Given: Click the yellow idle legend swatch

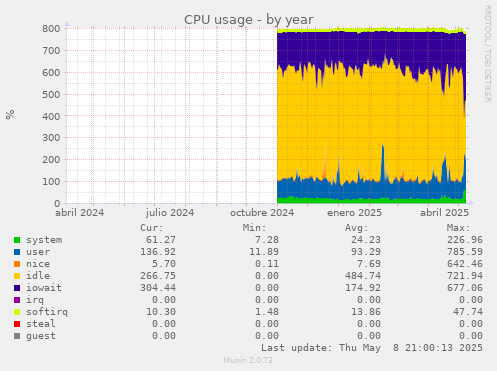Looking at the screenshot, I should click(x=17, y=276).
